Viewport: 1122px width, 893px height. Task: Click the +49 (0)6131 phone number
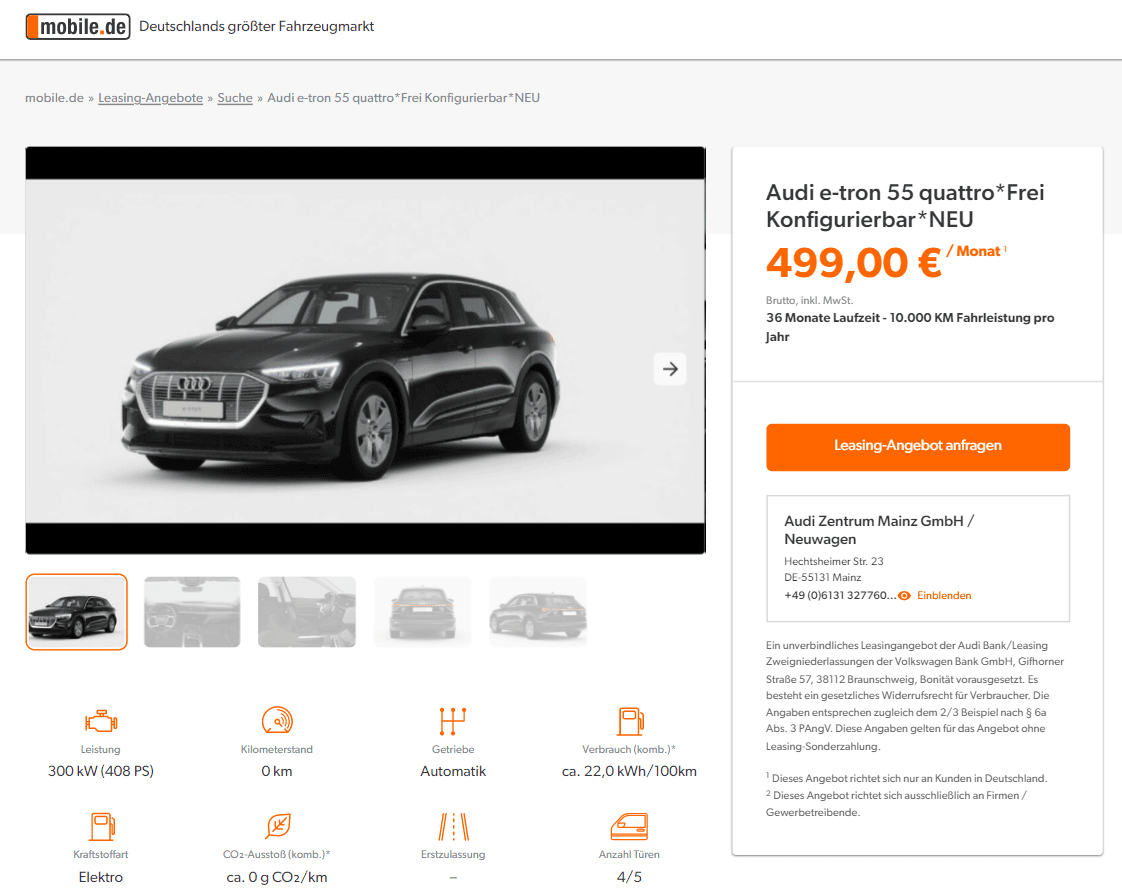pos(840,595)
